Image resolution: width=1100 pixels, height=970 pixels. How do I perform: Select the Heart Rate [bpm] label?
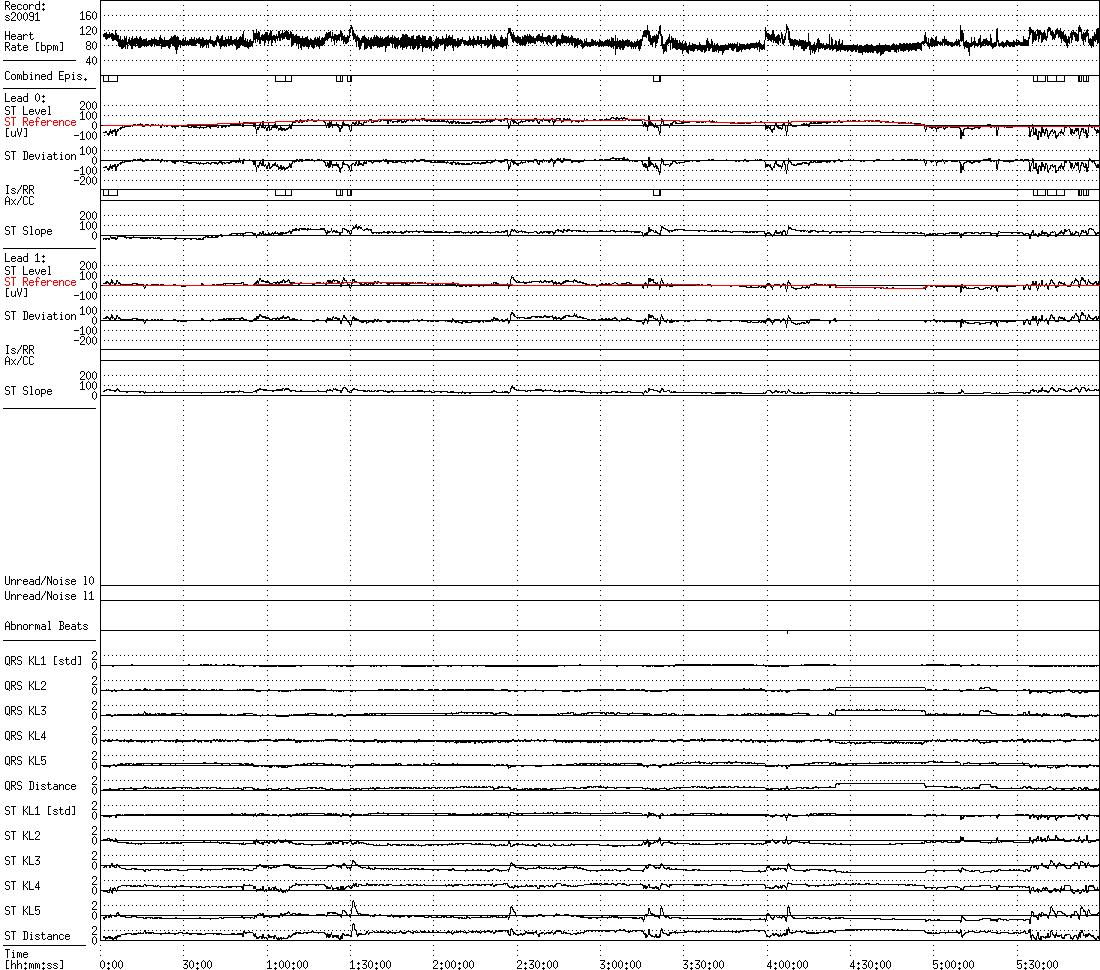[34, 41]
